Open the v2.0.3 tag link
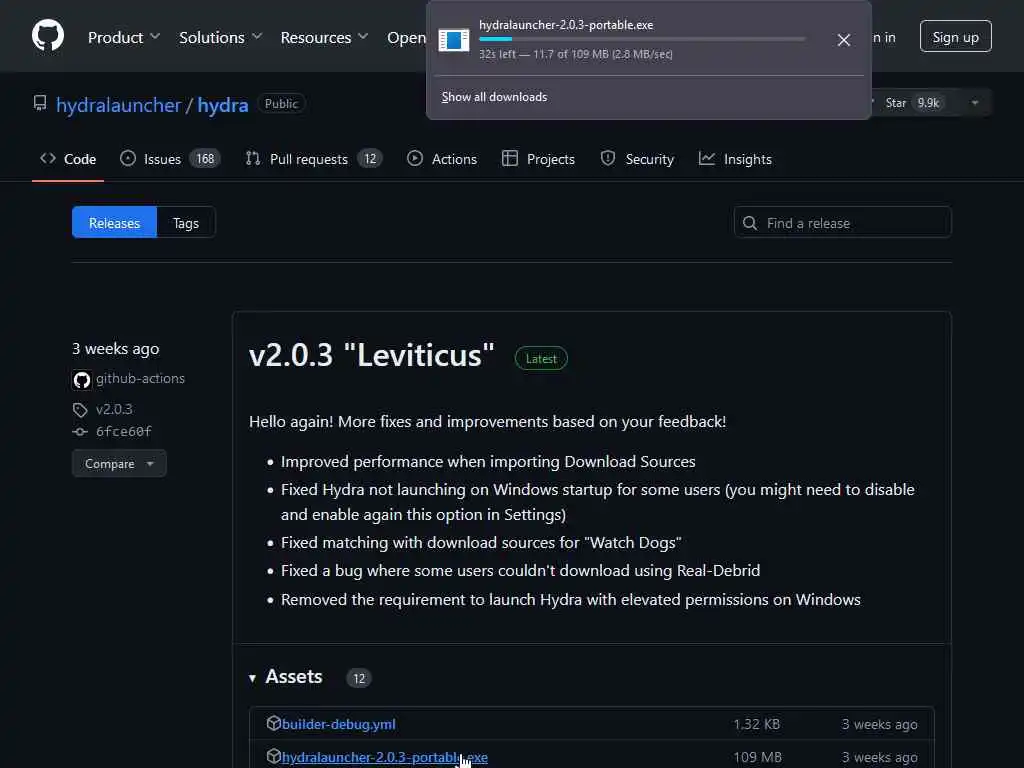 (114, 409)
